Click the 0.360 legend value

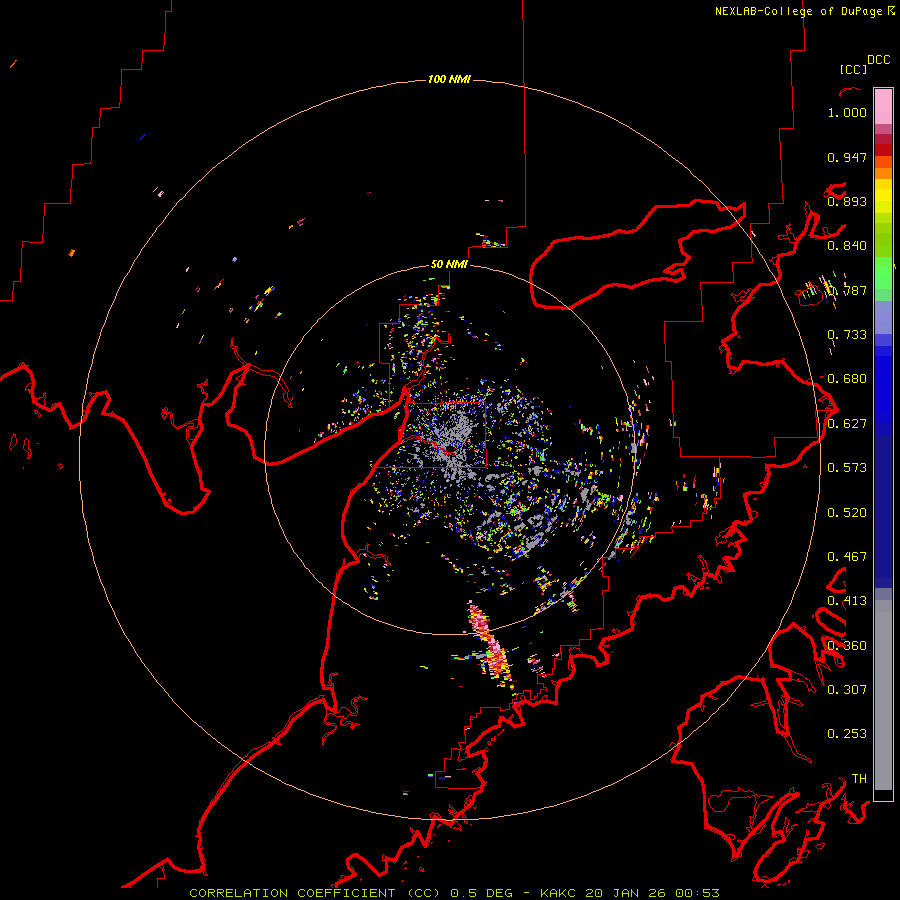coord(847,646)
